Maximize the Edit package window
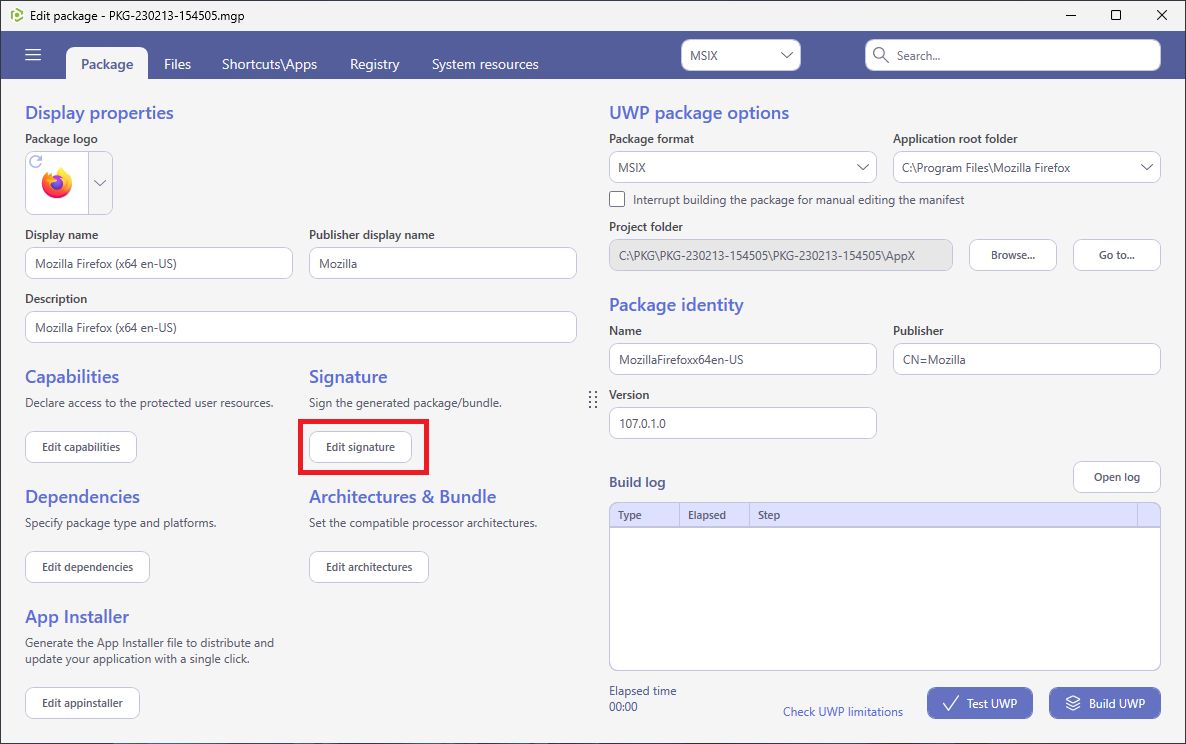This screenshot has height=744, width=1186. tap(1116, 15)
